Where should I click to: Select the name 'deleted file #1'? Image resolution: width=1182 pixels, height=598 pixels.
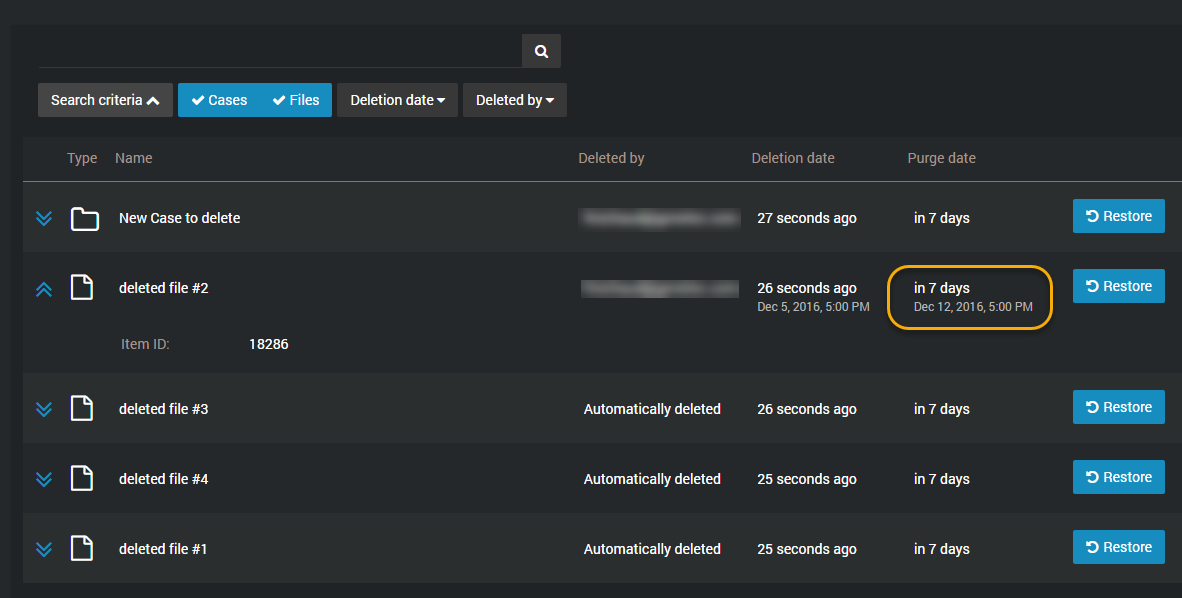click(164, 549)
